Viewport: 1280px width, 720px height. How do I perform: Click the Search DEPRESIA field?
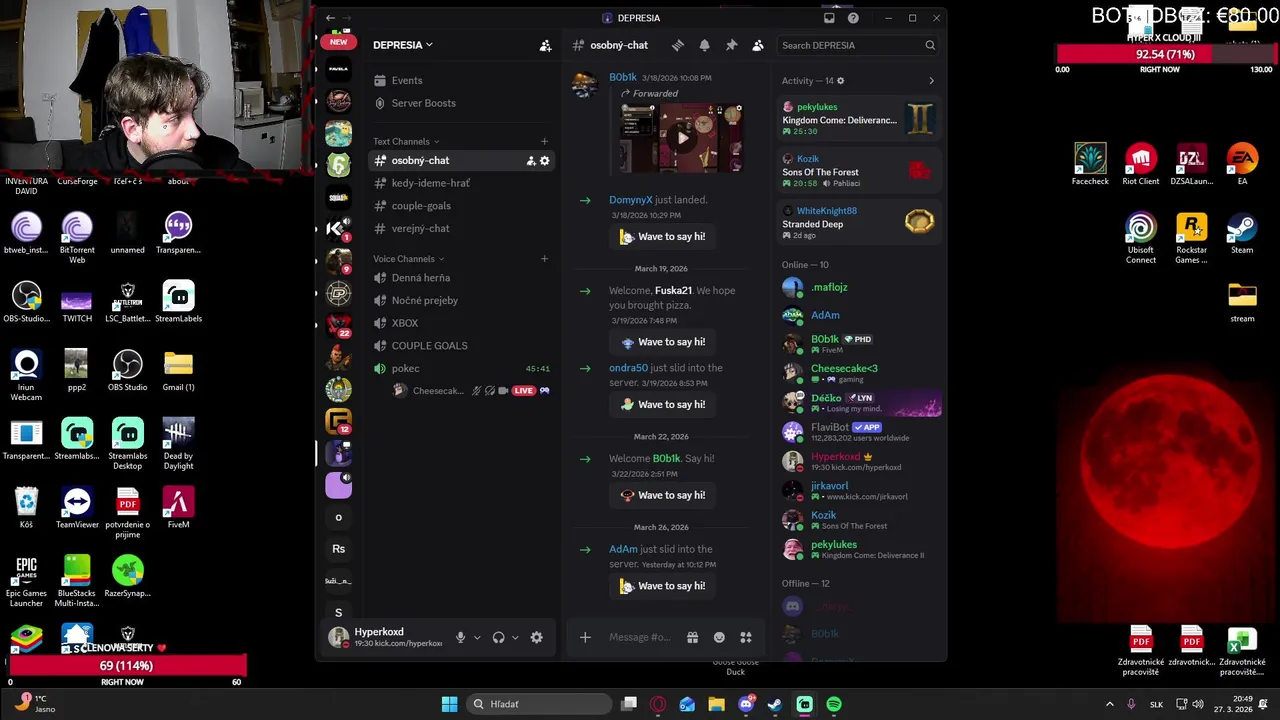click(858, 45)
